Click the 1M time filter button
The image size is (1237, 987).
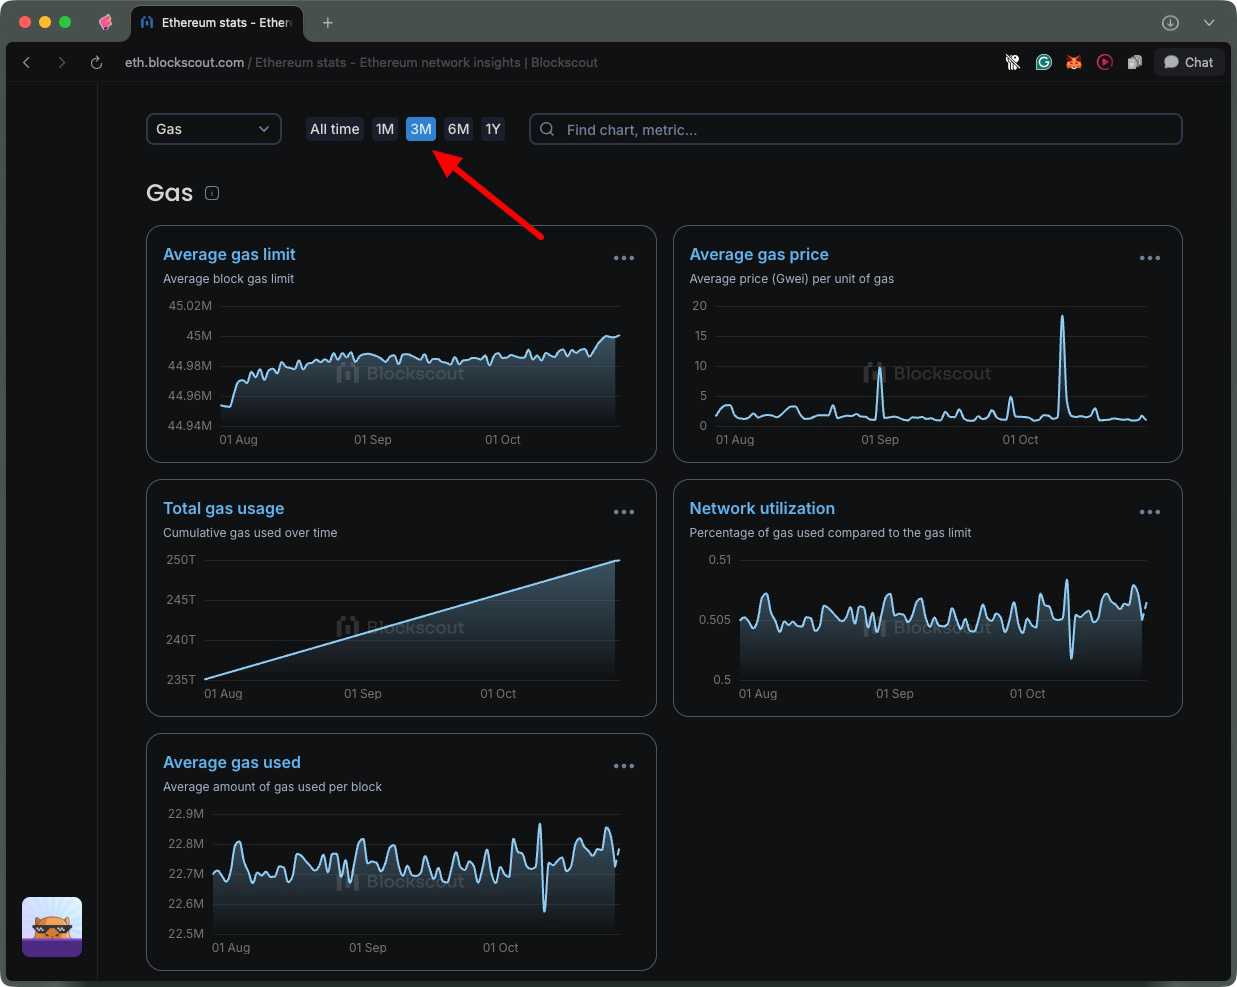pyautogui.click(x=385, y=129)
